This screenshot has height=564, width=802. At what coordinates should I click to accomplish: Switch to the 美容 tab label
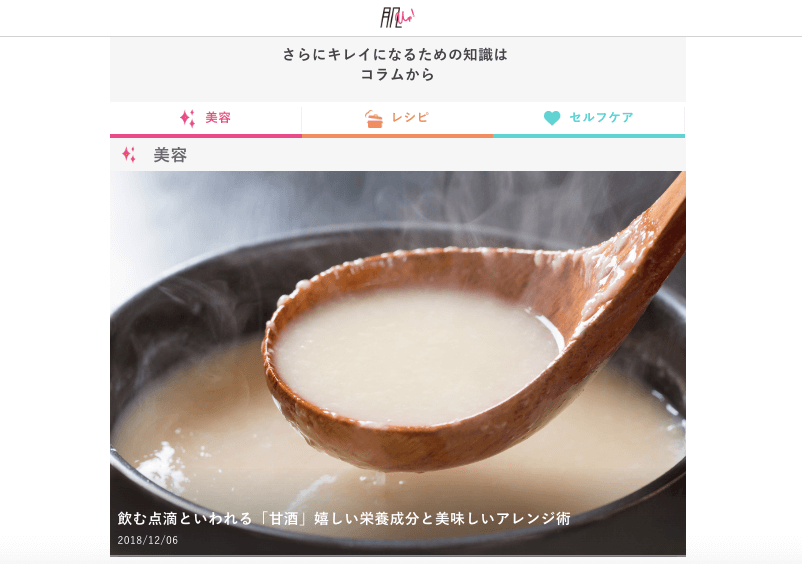click(x=218, y=118)
